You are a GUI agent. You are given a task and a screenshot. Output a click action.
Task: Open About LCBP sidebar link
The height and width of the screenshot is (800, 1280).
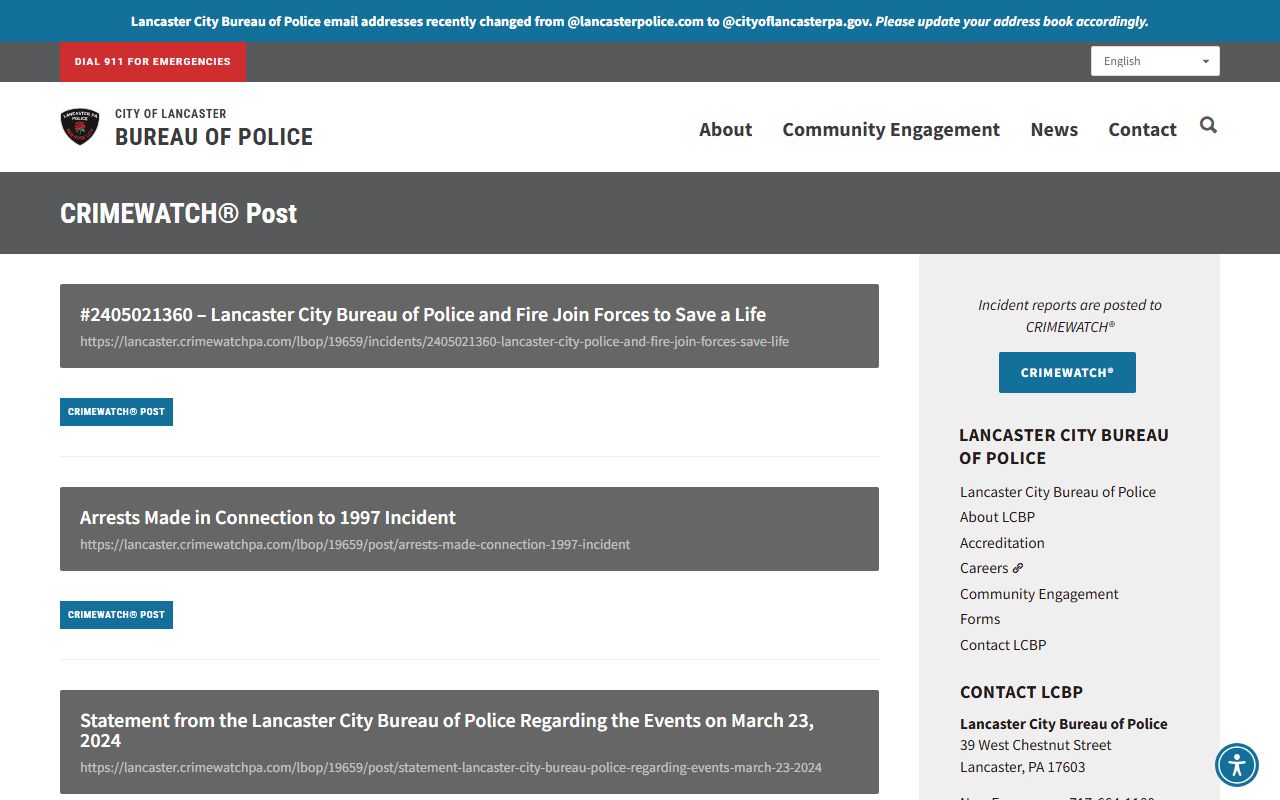point(997,517)
